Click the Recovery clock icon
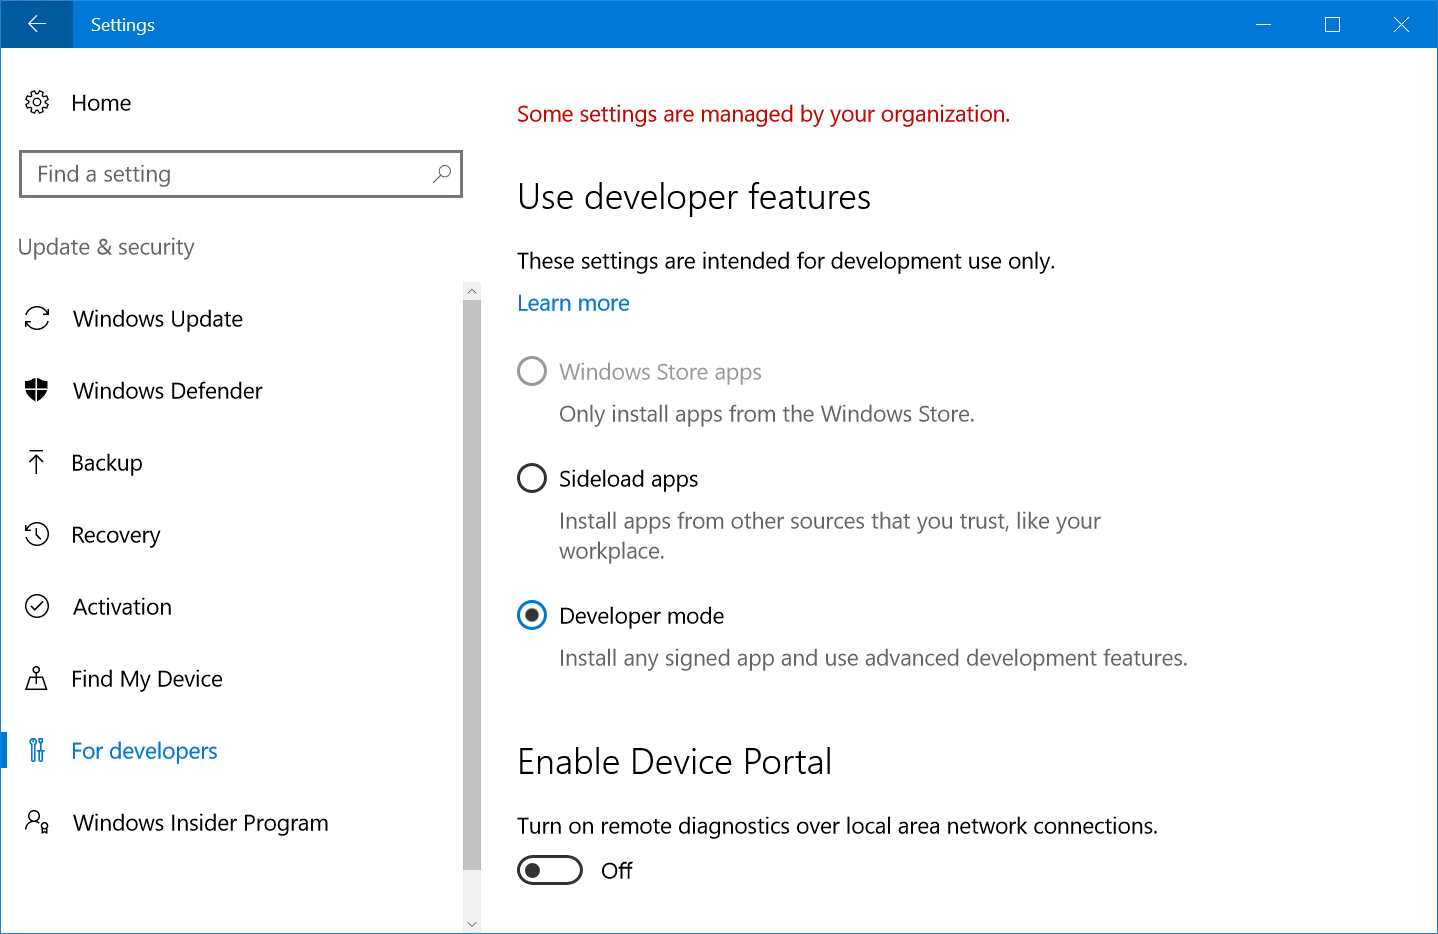Viewport: 1438px width, 934px height. point(37,534)
